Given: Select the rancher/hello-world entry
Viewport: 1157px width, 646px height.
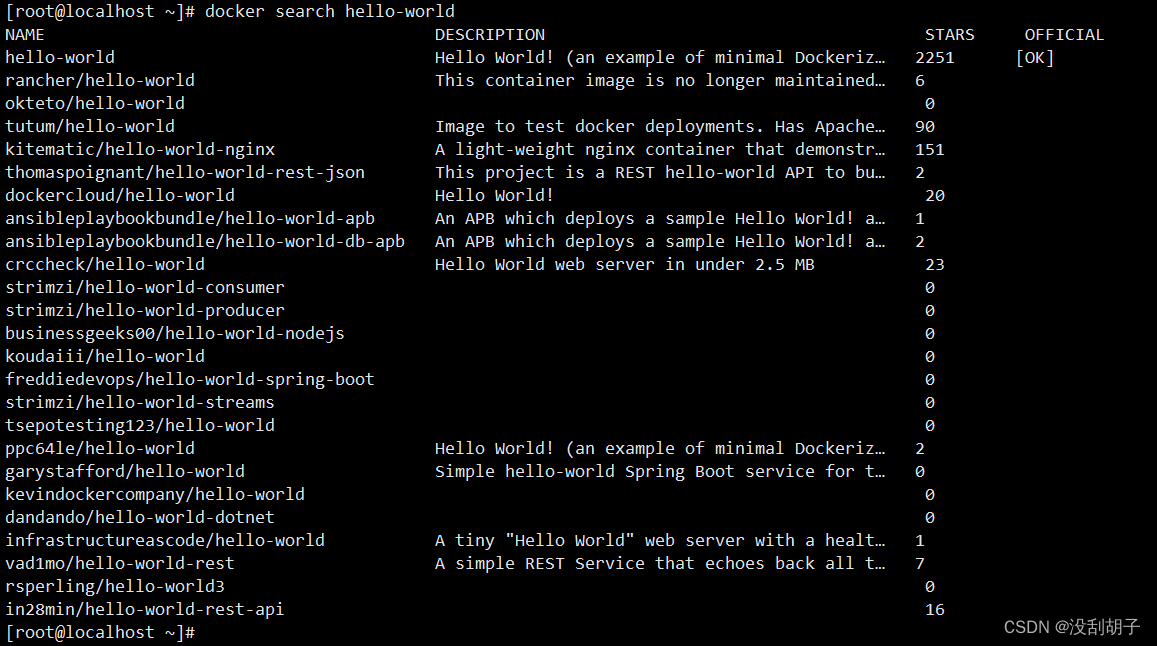Looking at the screenshot, I should coord(100,80).
